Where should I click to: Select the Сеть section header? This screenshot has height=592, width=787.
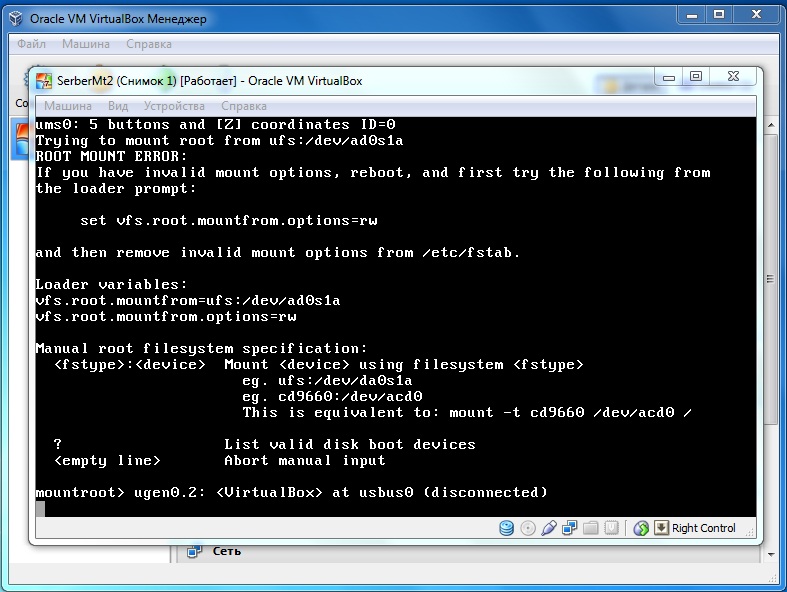226,551
